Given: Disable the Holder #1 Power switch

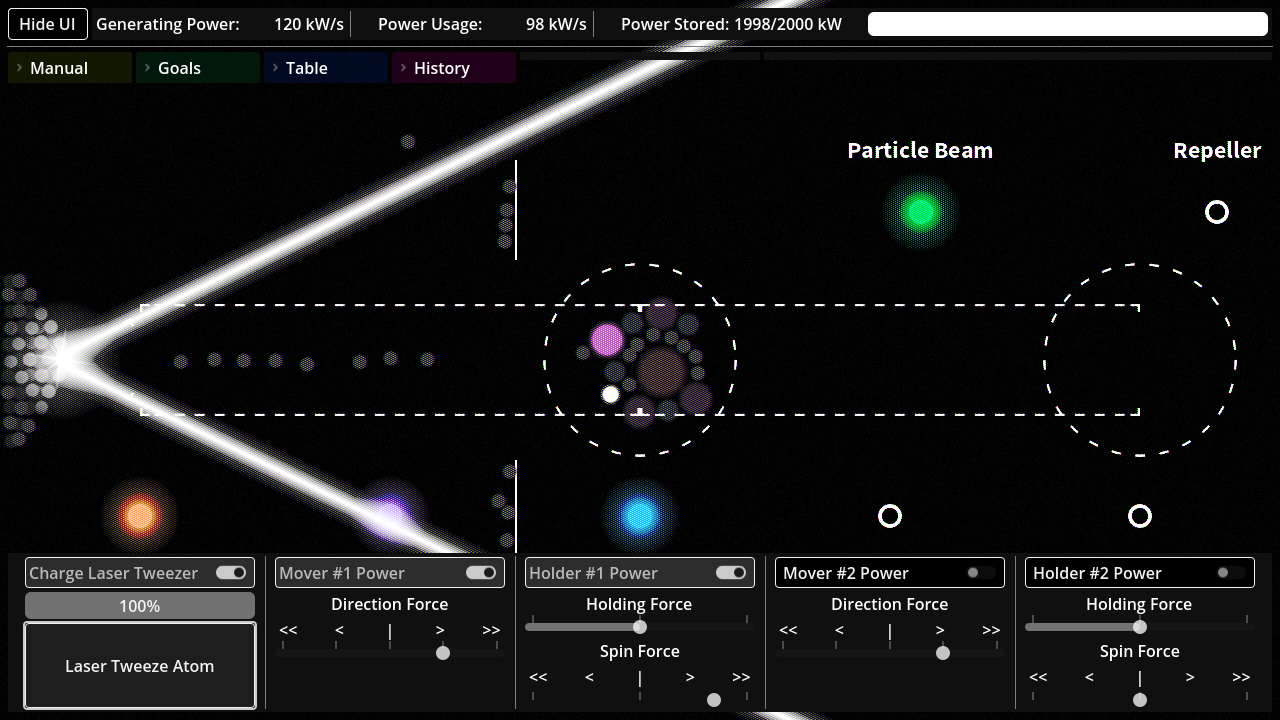Looking at the screenshot, I should pos(731,573).
